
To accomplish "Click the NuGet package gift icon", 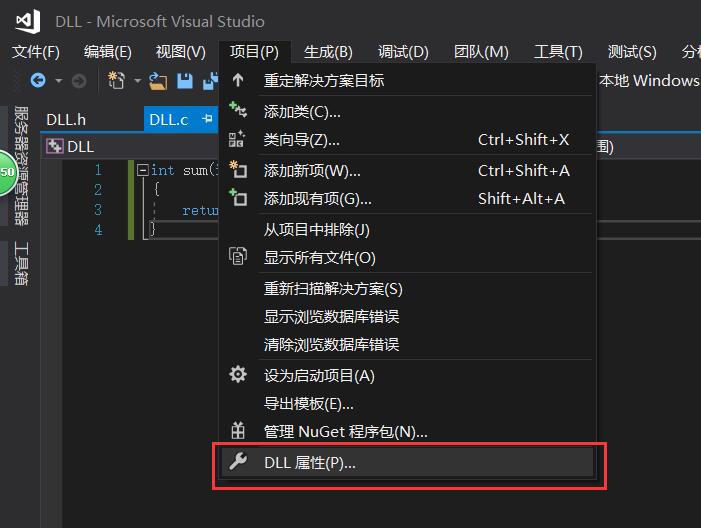I will point(238,431).
